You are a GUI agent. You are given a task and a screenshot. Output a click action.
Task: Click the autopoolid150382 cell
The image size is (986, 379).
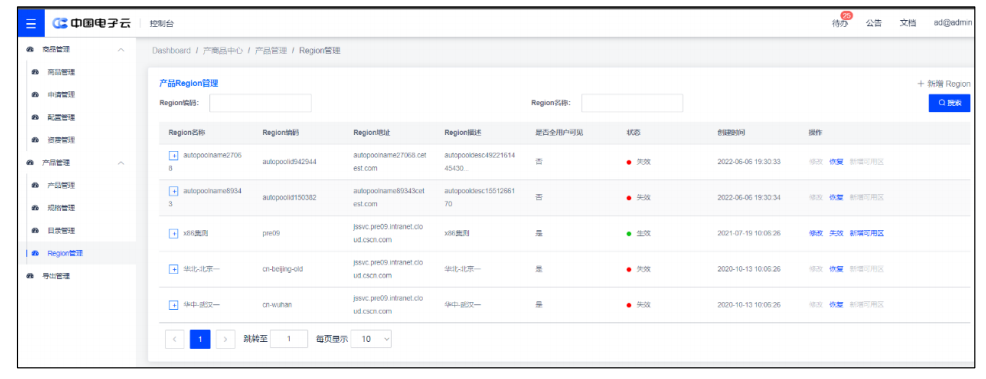point(289,197)
